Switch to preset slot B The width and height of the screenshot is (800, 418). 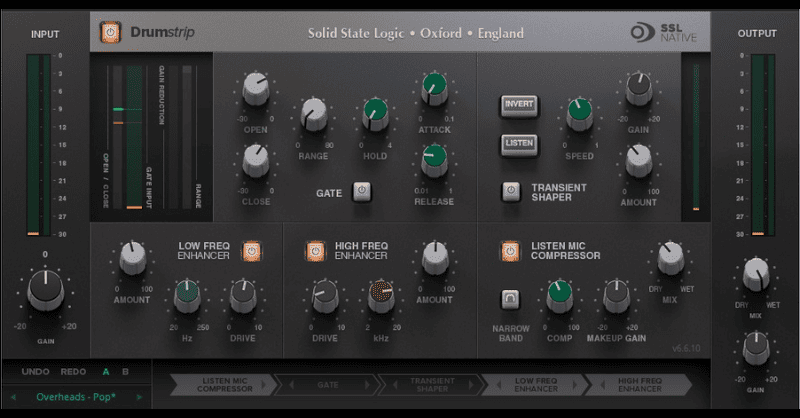click(x=125, y=372)
